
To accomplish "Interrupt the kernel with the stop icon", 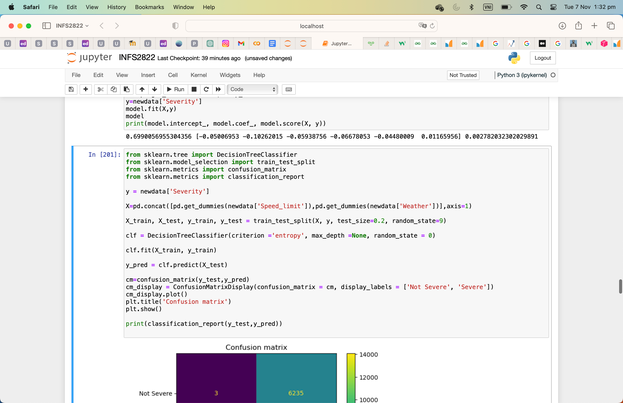I will click(194, 89).
